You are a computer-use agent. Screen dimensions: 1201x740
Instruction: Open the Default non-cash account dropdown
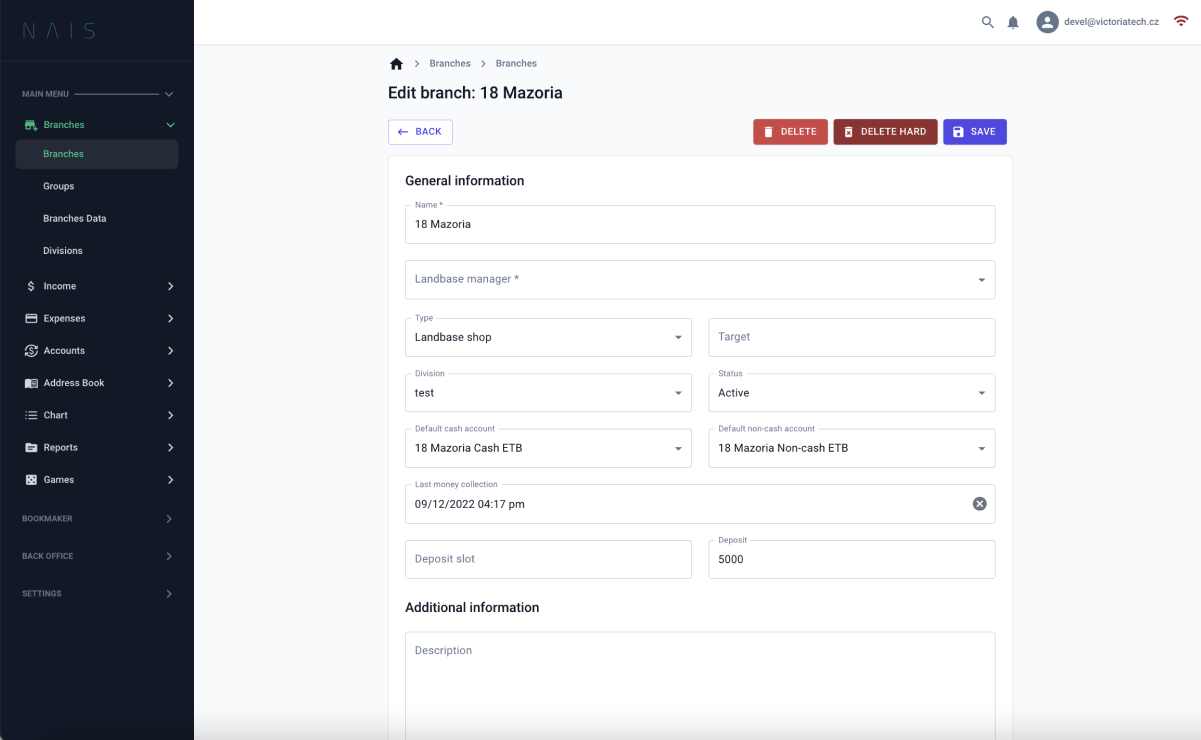tap(852, 448)
